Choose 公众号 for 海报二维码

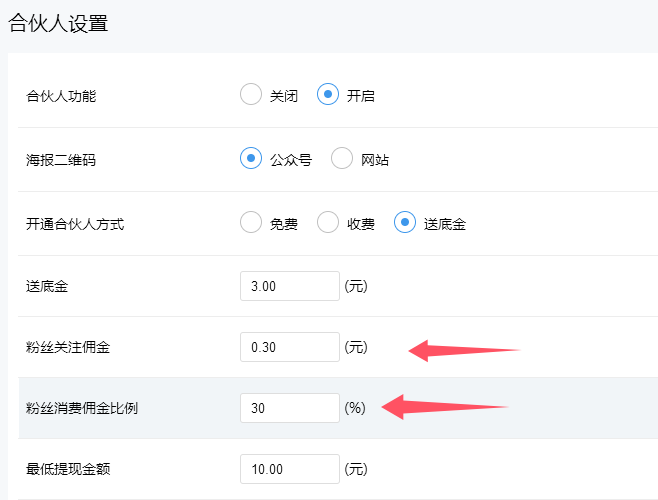(251, 159)
